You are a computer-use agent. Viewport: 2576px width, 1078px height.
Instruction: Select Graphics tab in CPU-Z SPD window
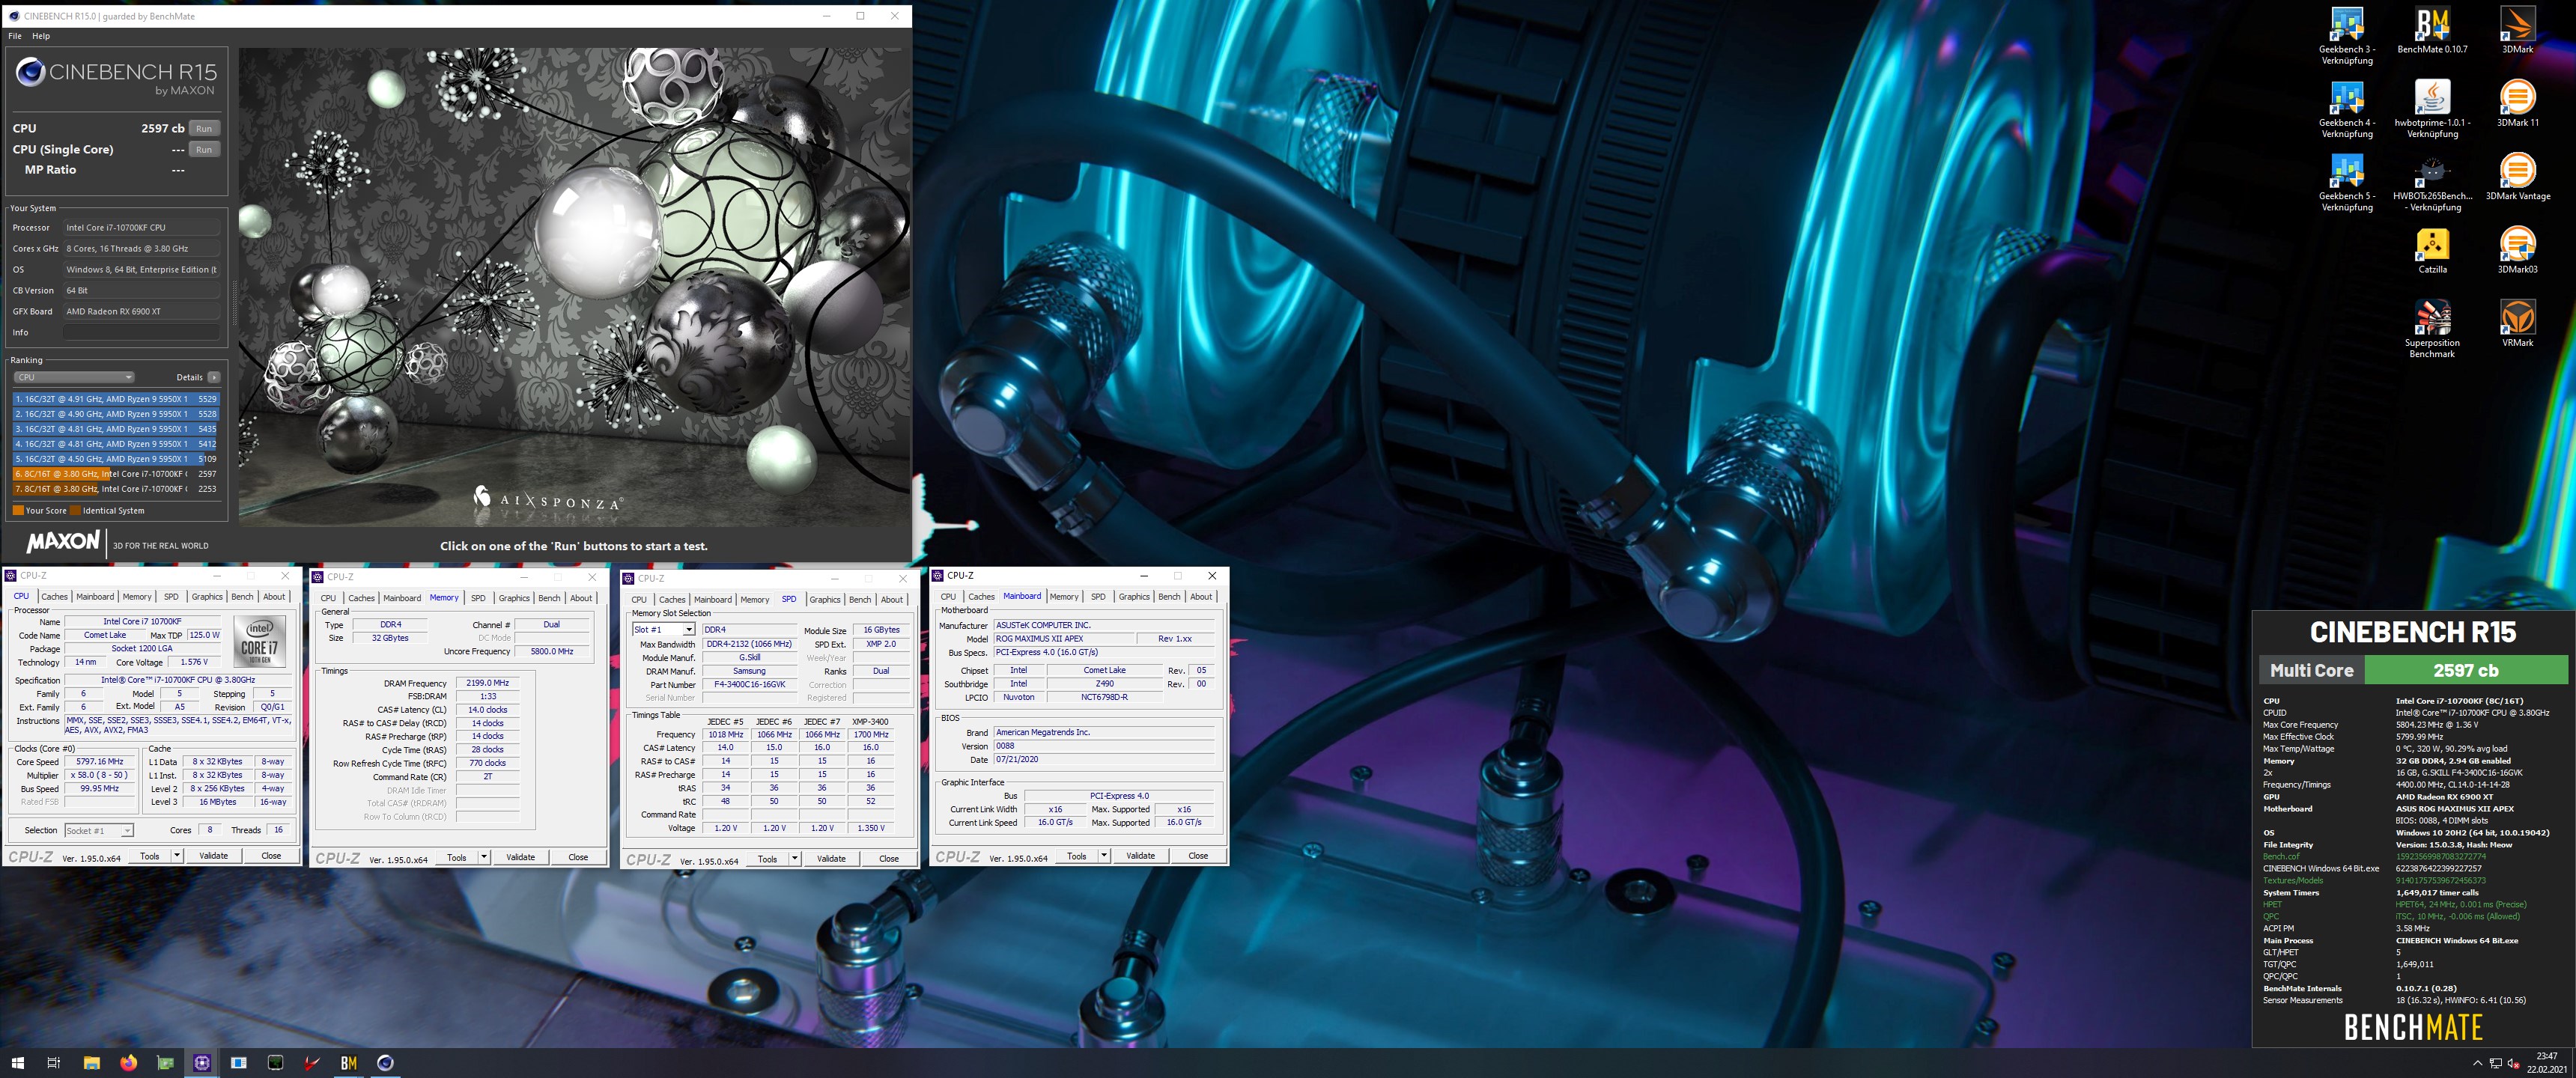point(825,599)
